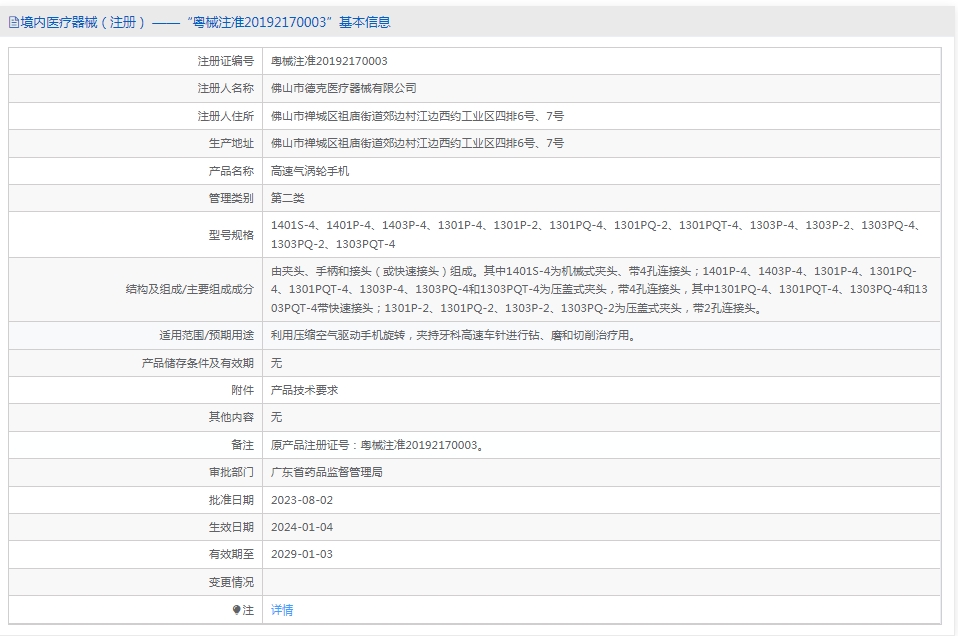Click the 注册证编号 label cell
958x636 pixels.
[x=225, y=61]
